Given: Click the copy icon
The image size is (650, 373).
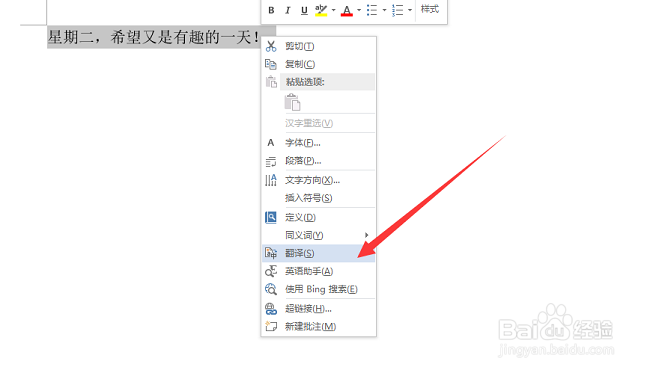Looking at the screenshot, I should [271, 64].
